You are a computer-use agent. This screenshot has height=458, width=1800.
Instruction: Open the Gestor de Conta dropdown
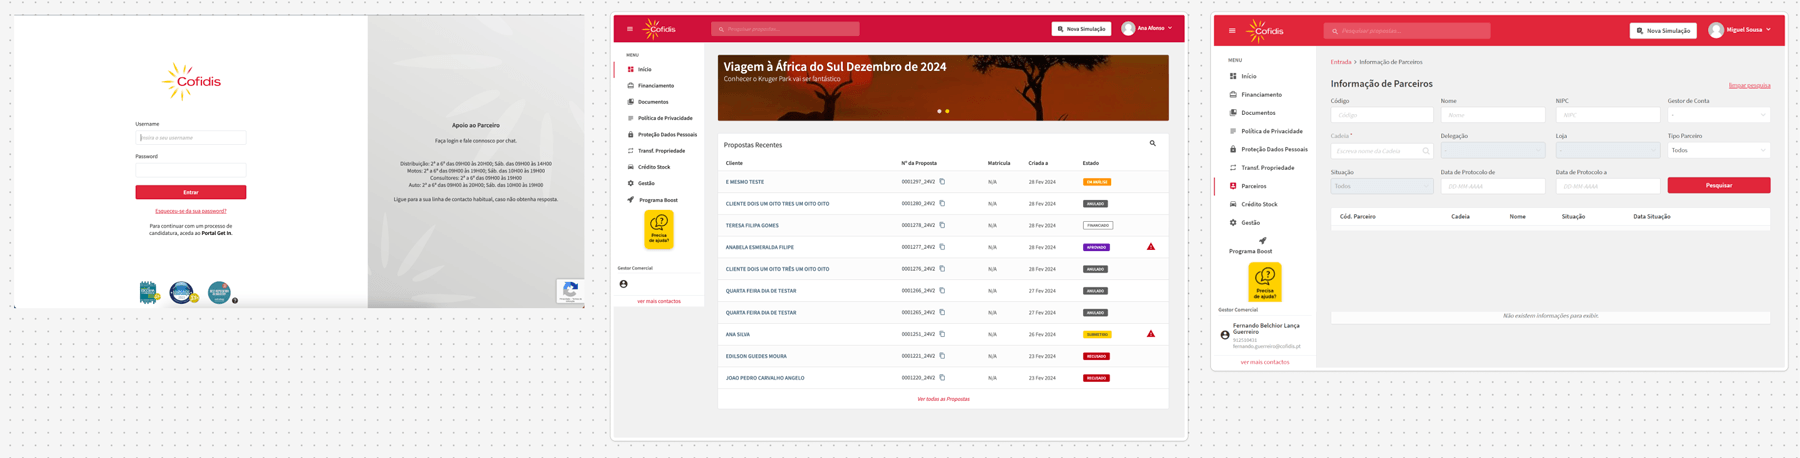pos(1719,115)
